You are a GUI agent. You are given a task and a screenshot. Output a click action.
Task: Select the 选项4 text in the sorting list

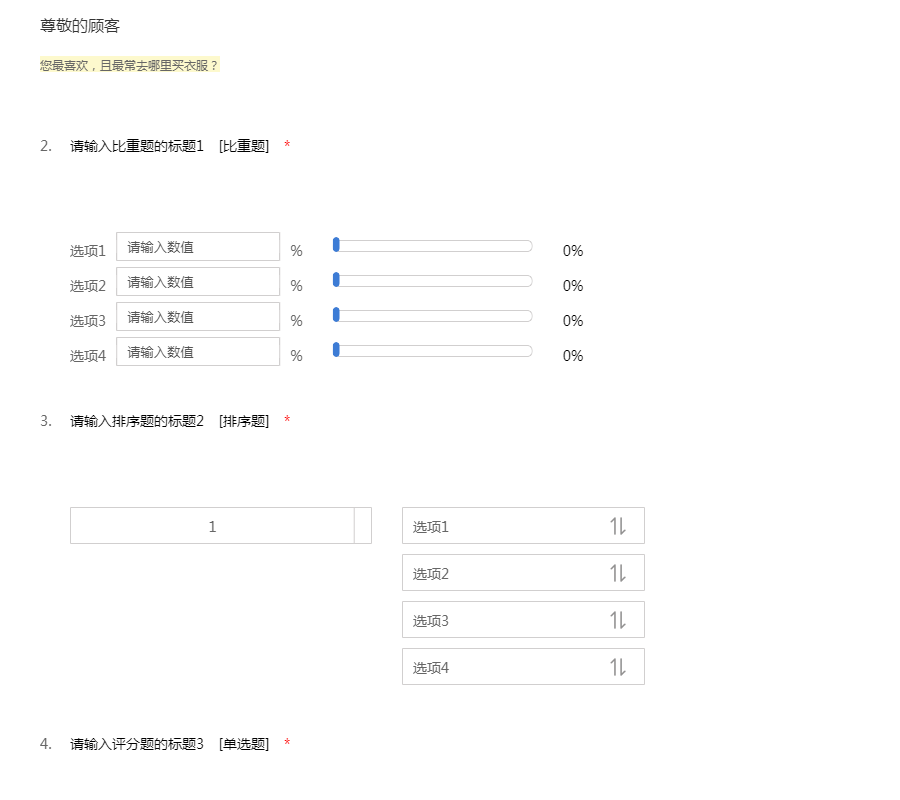(x=431, y=668)
